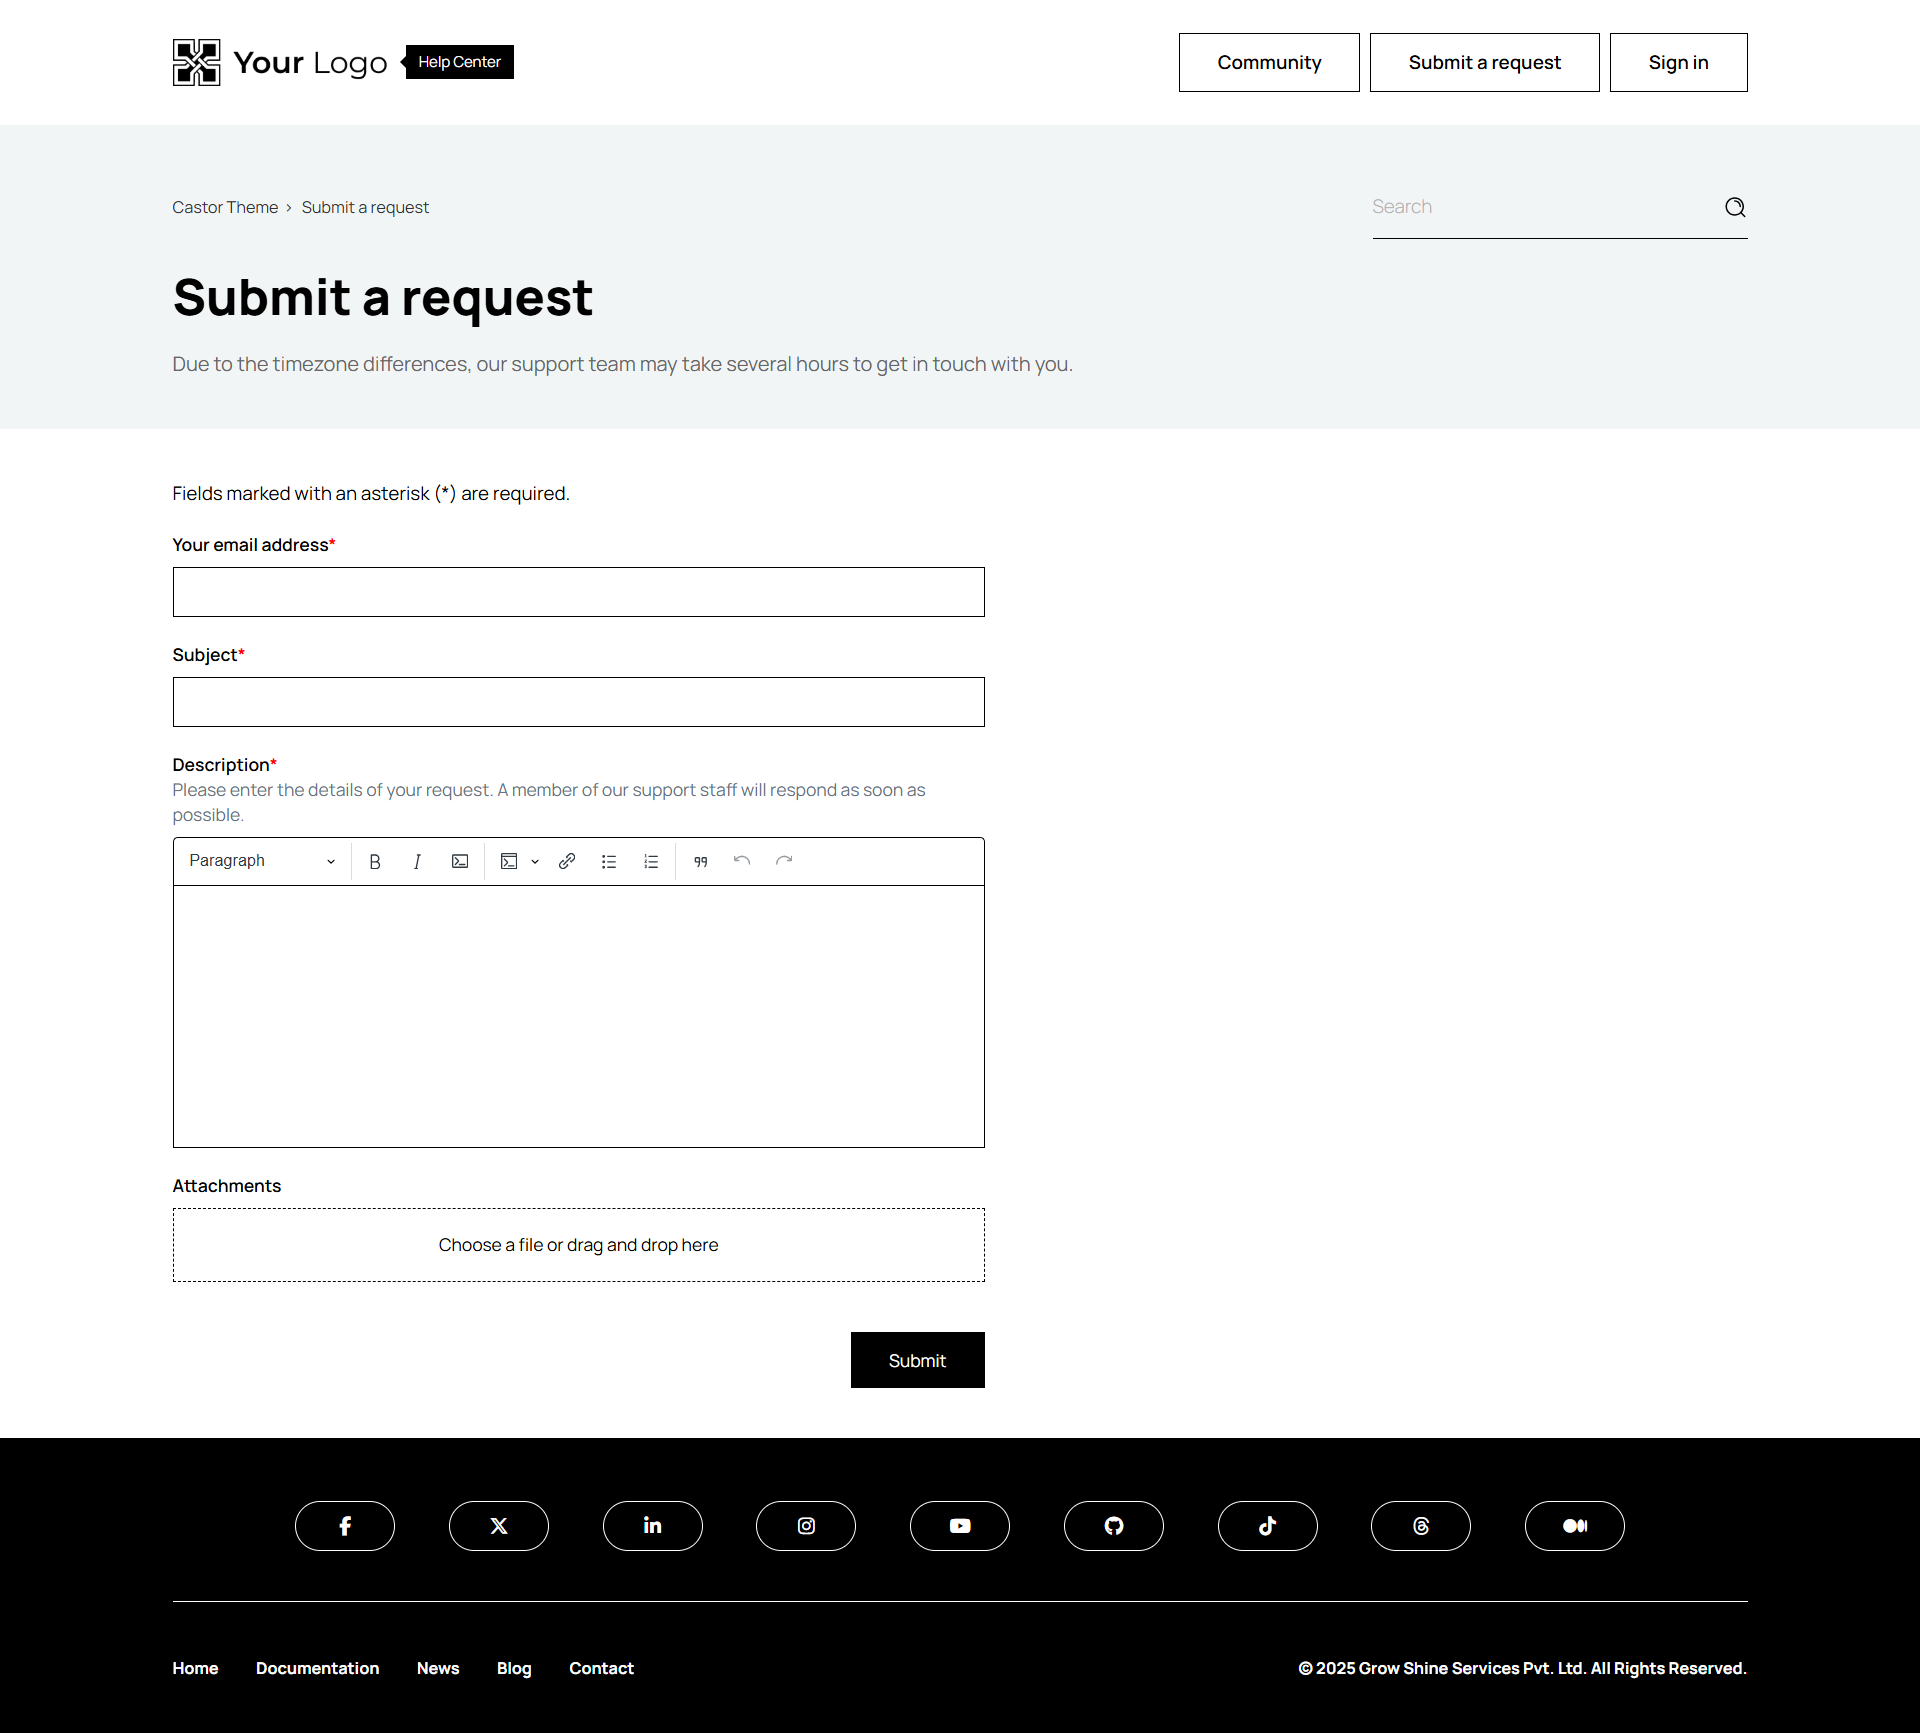Open the YouTube social link

960,1525
